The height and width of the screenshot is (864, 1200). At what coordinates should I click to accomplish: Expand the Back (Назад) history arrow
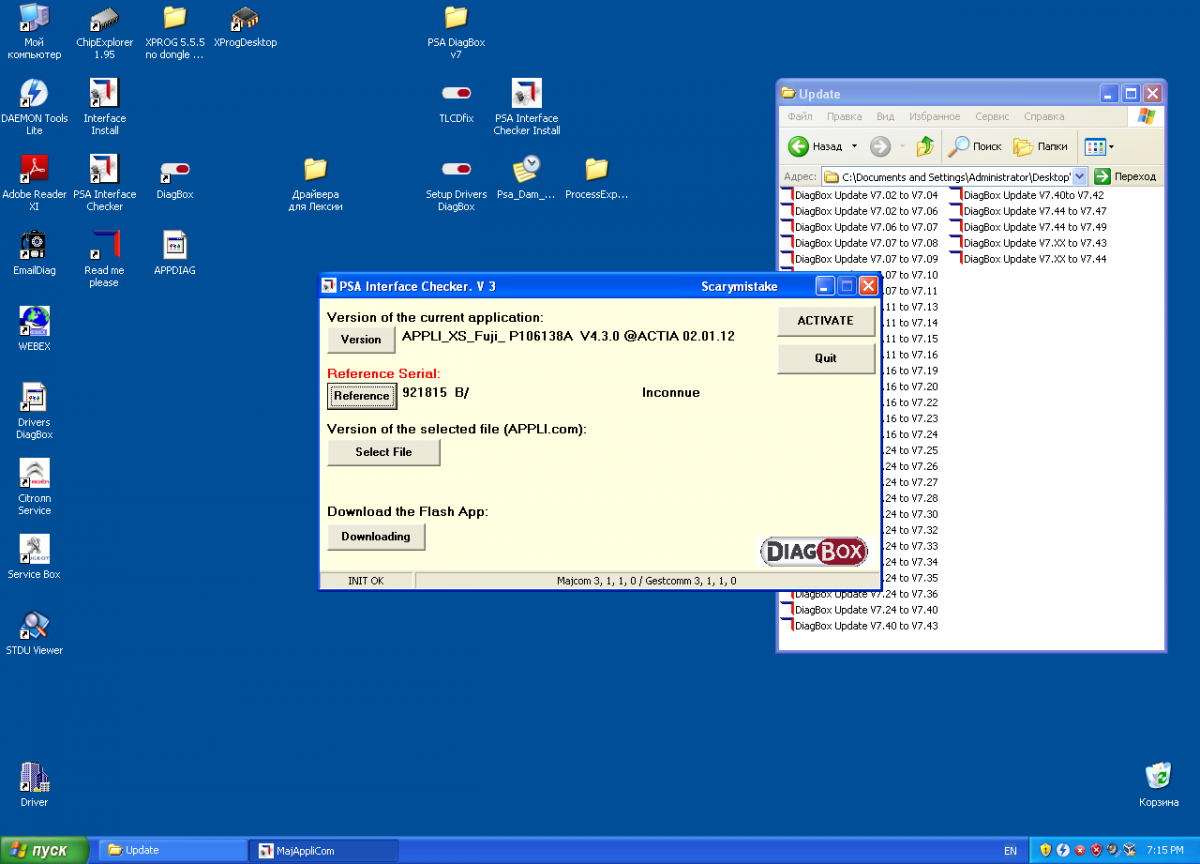click(x=854, y=147)
